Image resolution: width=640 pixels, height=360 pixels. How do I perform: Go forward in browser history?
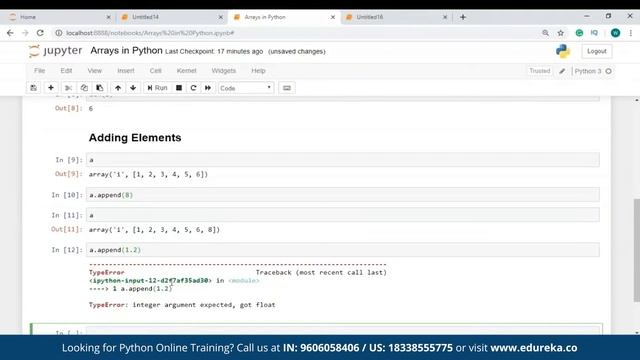[x=25, y=33]
